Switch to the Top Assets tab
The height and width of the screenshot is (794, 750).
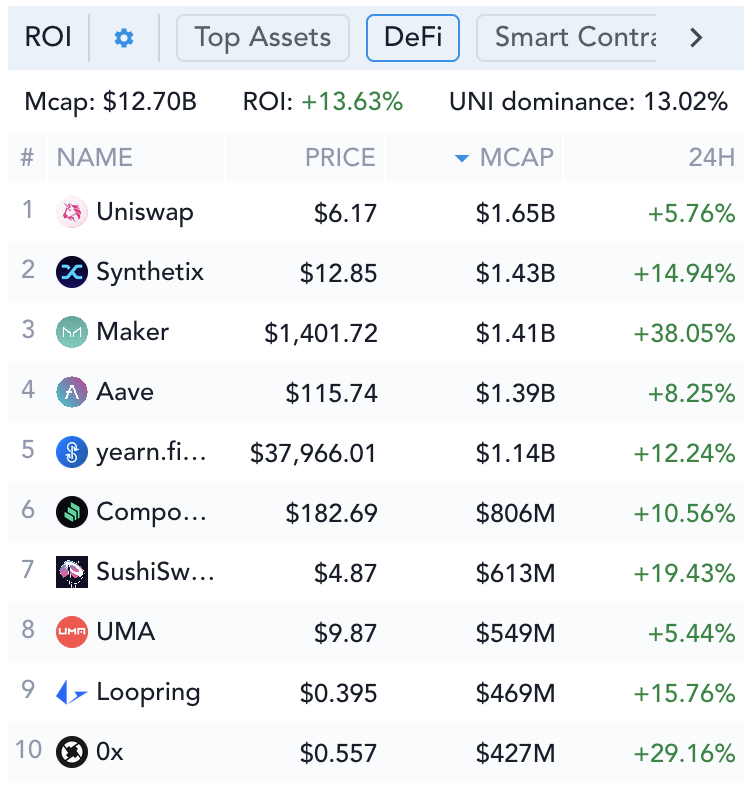click(x=262, y=38)
